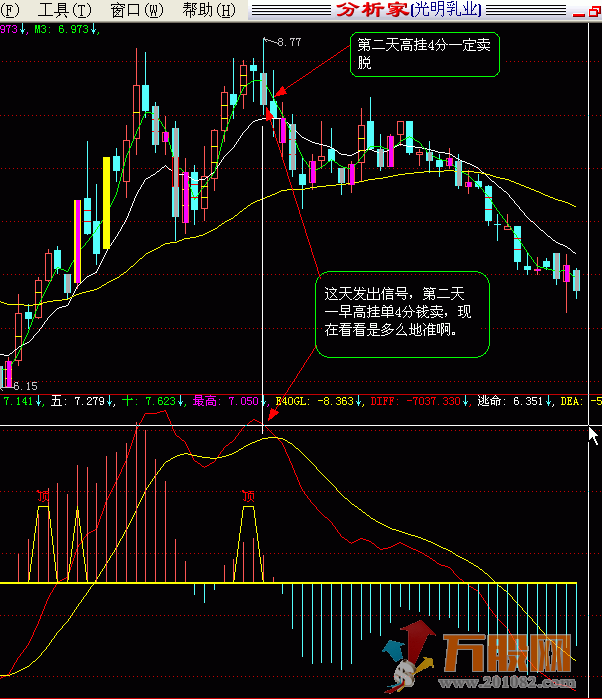Select the M3: 6.973 indicator value
Viewport: 602px width, 699px height.
pyautogui.click(x=65, y=29)
